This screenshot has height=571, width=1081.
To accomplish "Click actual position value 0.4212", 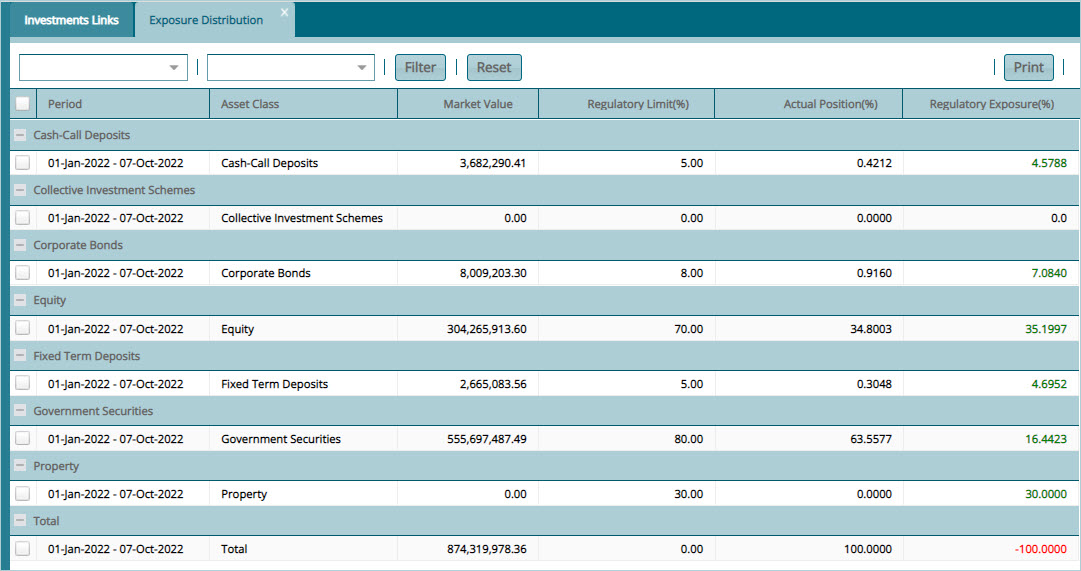I will click(874, 163).
